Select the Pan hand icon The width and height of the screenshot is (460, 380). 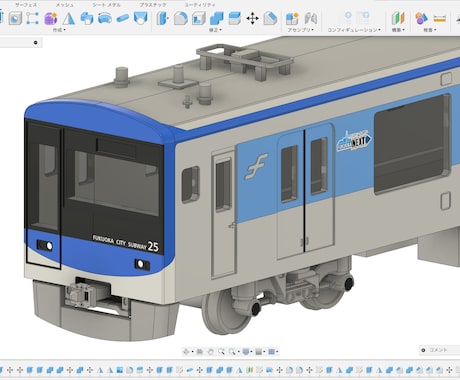(210, 351)
